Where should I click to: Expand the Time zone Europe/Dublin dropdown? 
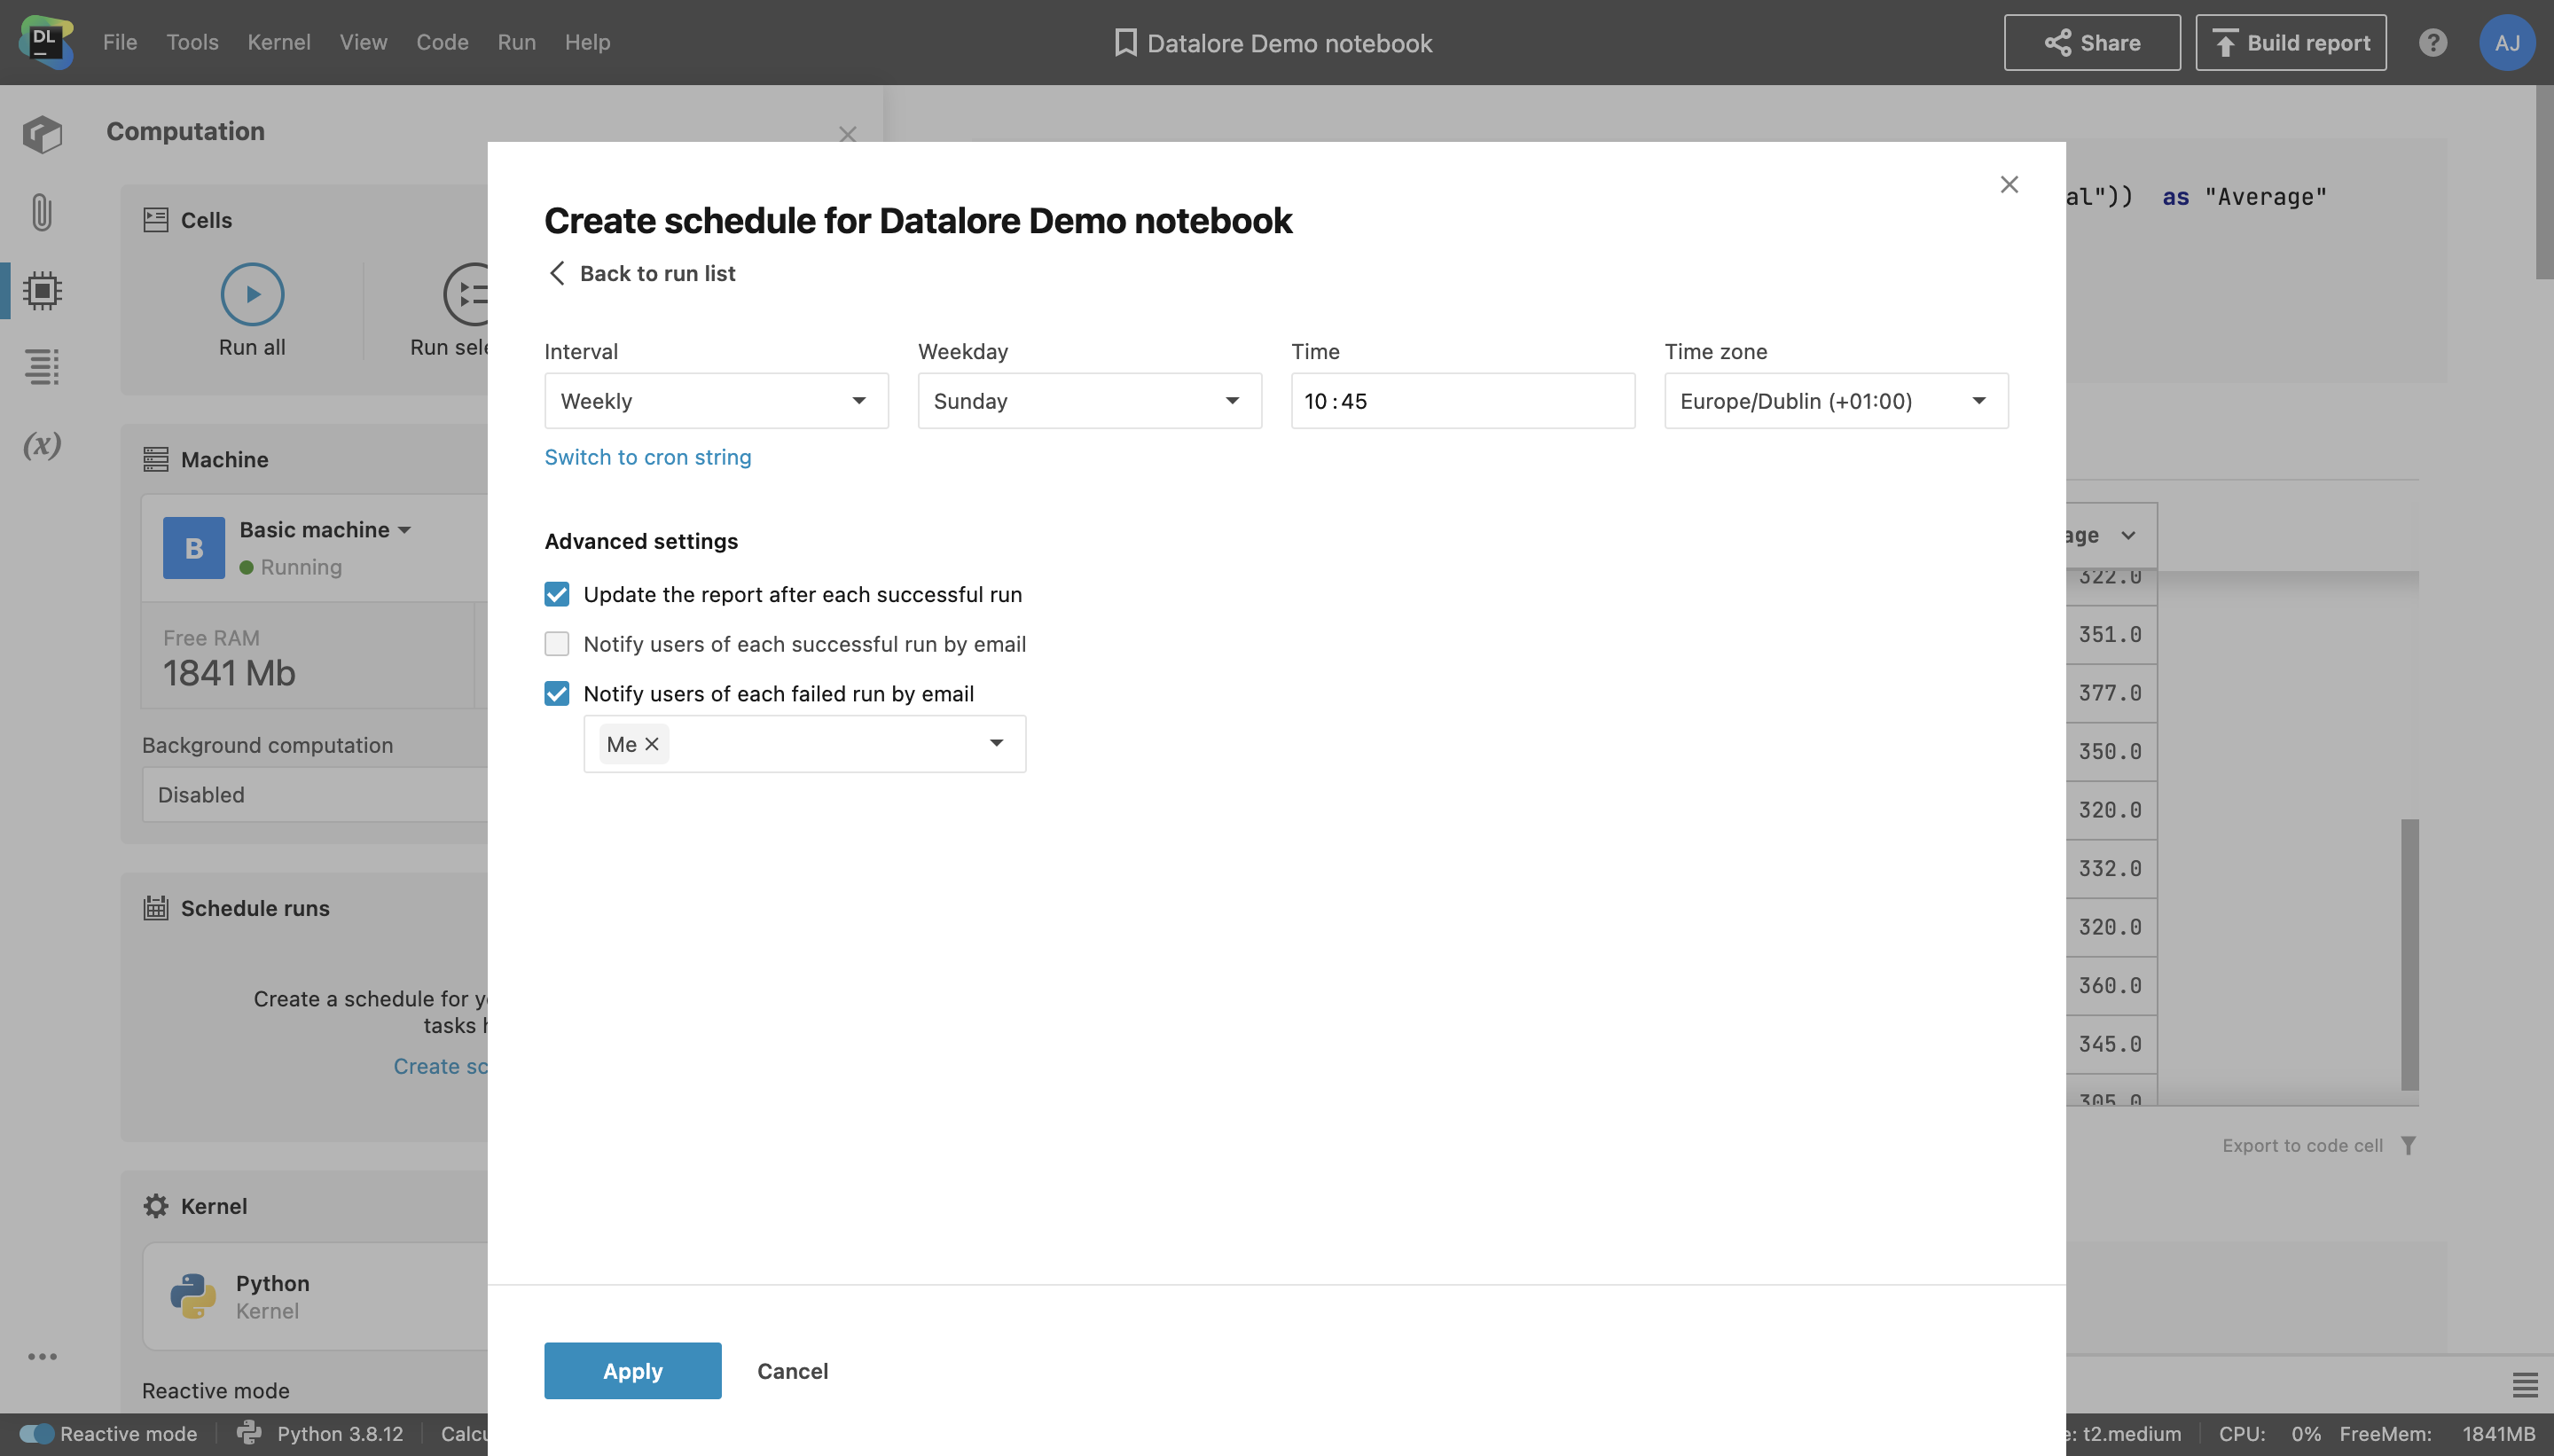pyautogui.click(x=1835, y=401)
